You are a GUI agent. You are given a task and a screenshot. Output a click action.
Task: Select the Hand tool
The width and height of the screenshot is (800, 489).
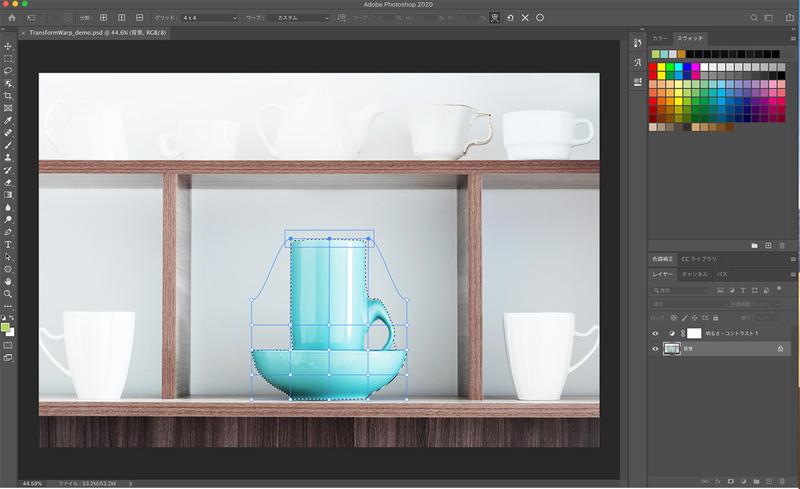(x=8, y=282)
